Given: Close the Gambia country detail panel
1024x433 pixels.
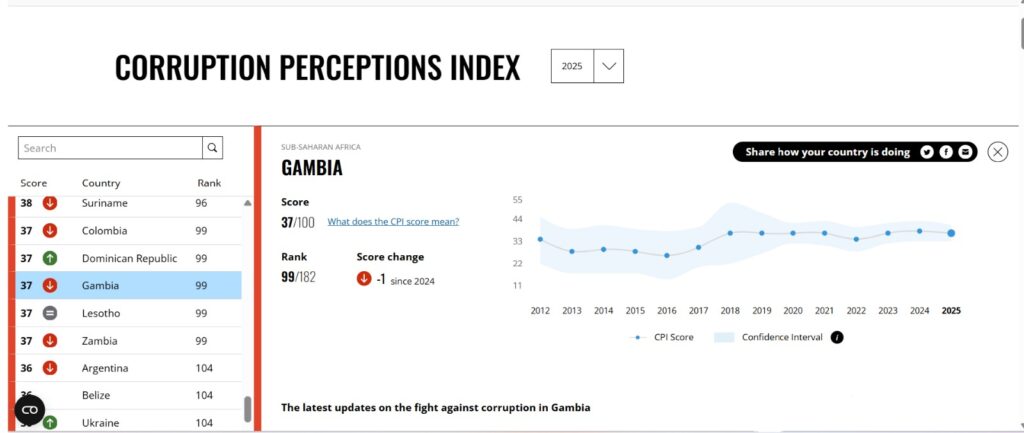Looking at the screenshot, I should [x=997, y=152].
